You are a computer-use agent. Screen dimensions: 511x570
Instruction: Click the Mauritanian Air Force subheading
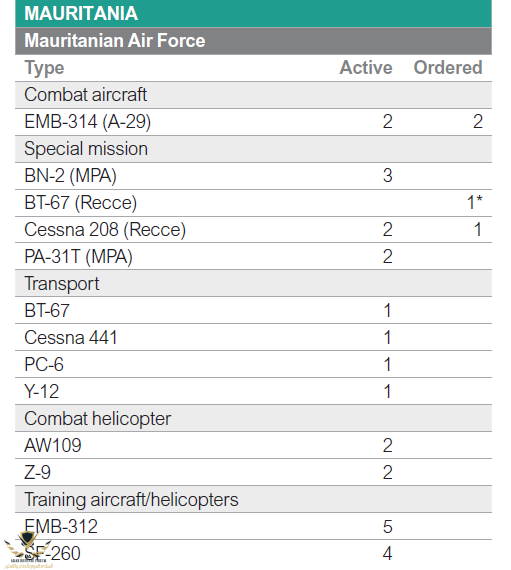(115, 40)
